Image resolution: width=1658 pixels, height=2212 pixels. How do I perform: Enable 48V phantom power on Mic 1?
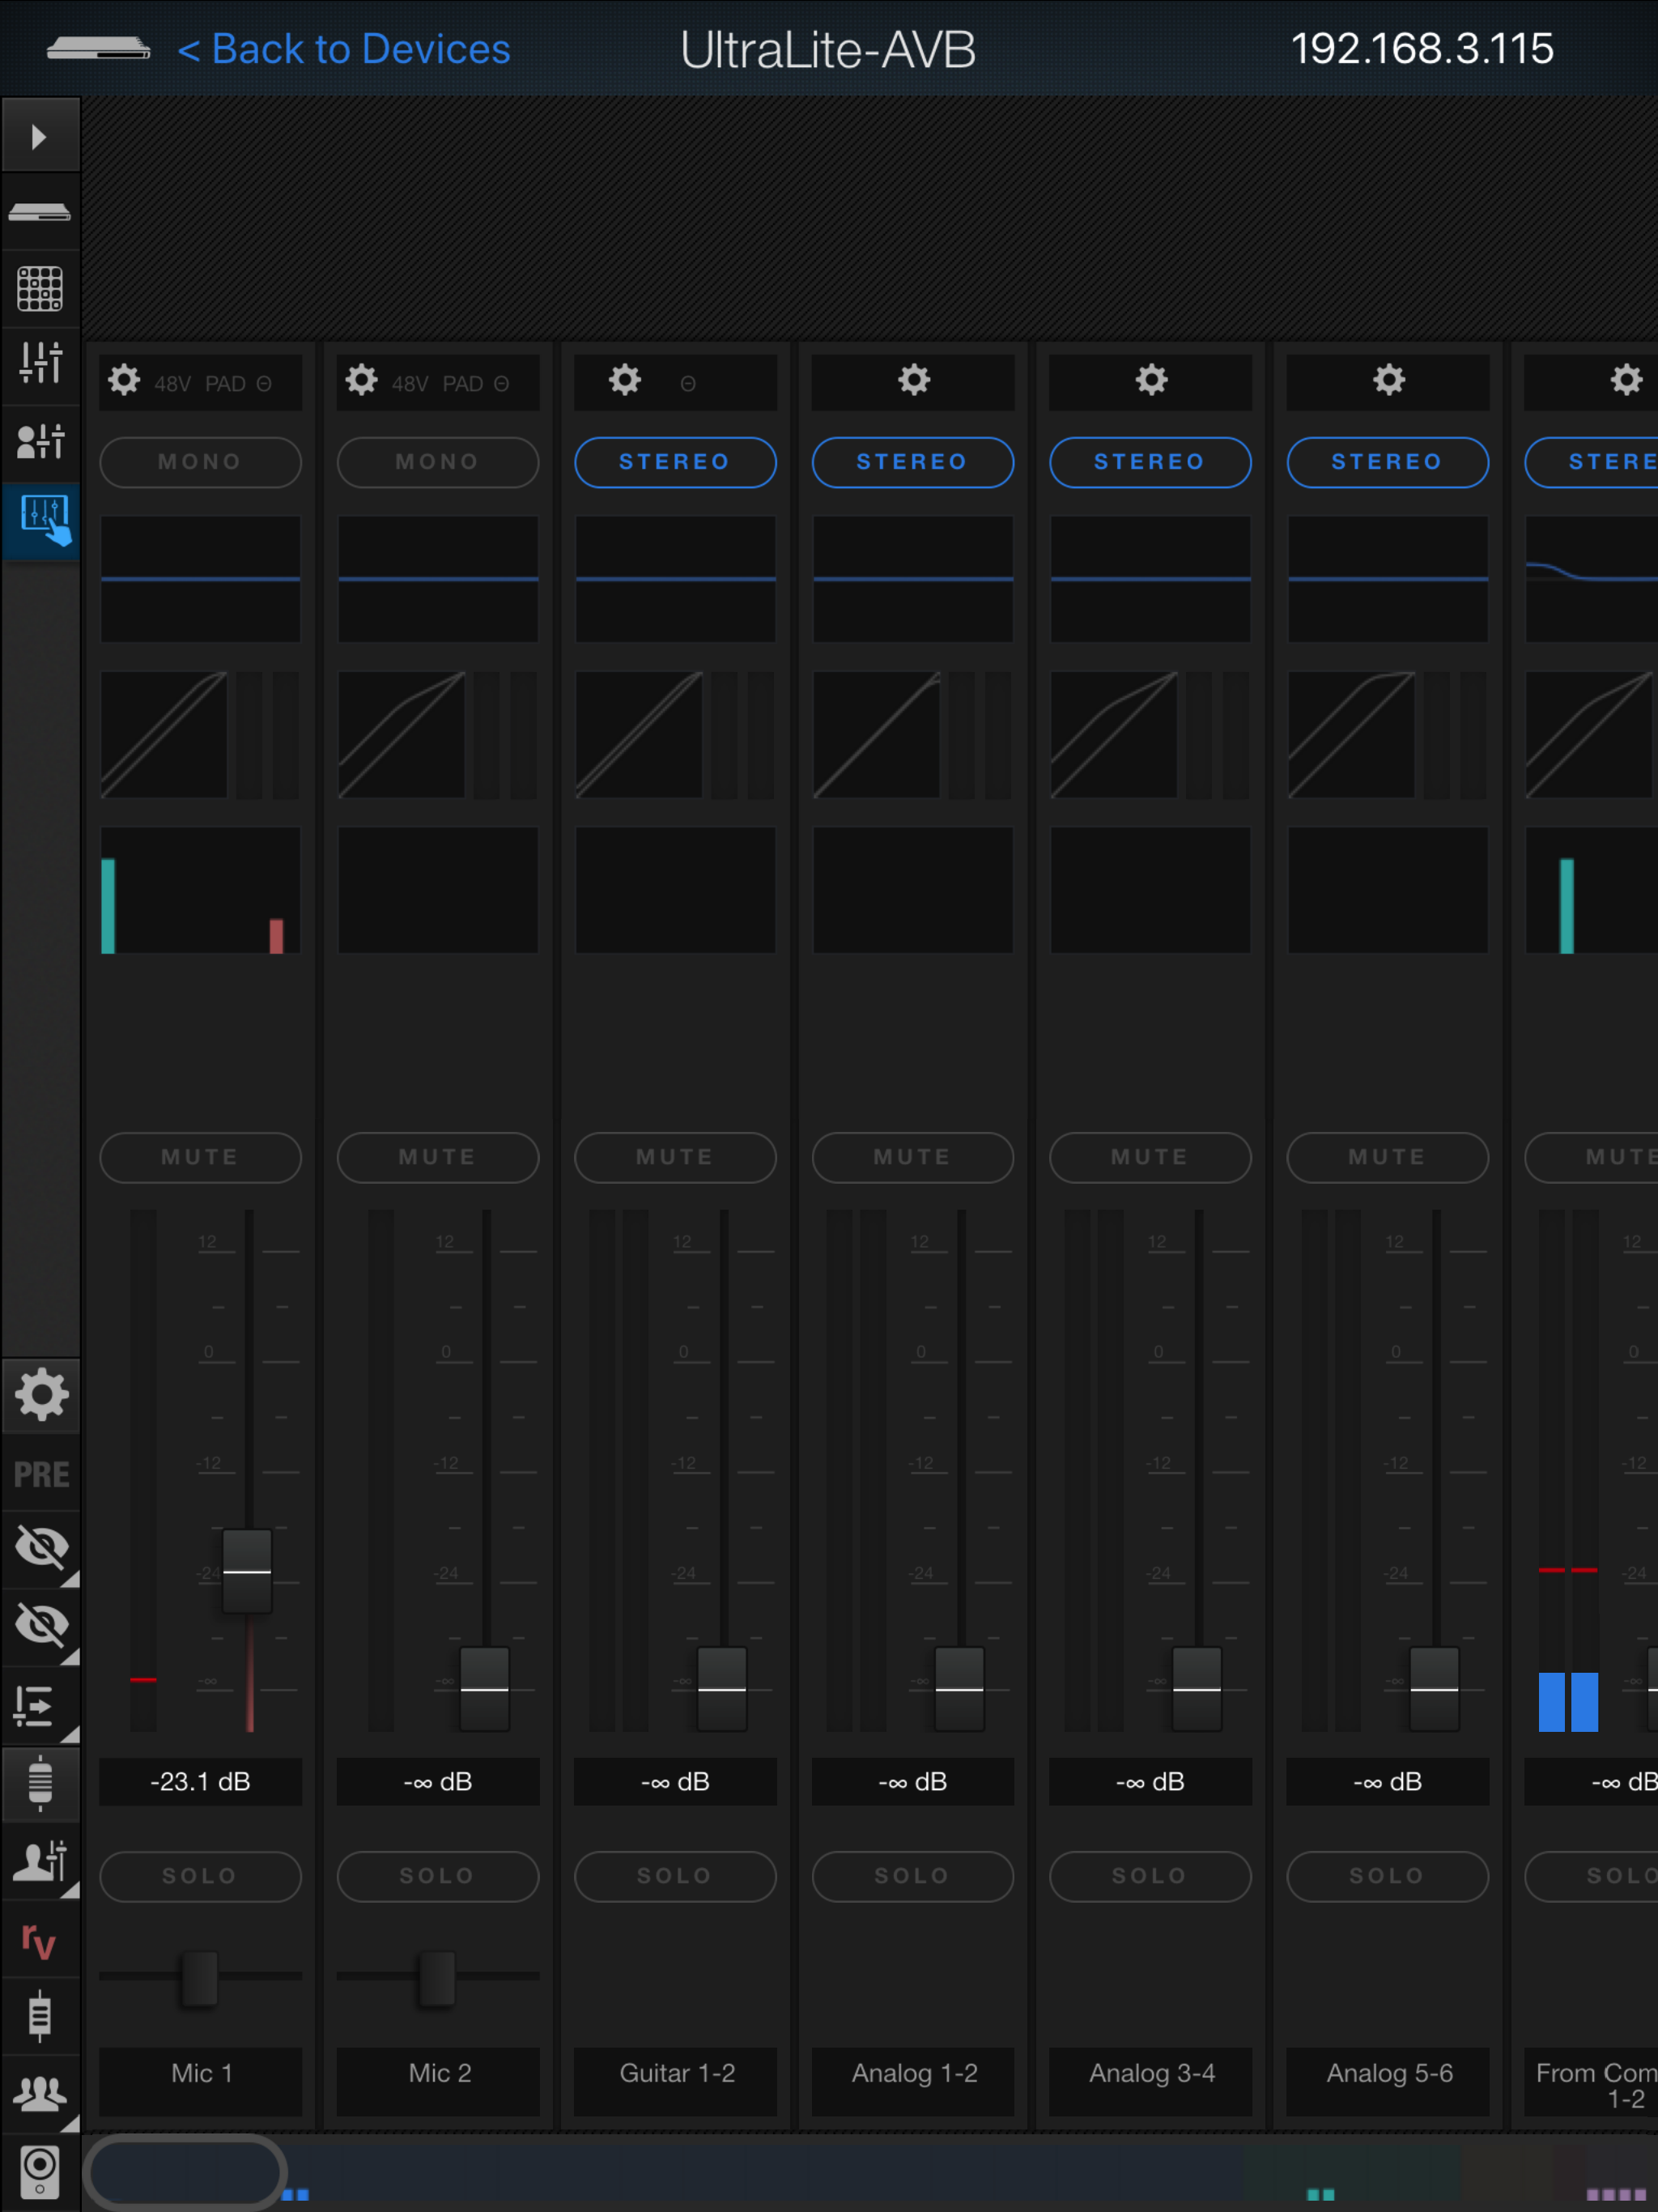172,384
